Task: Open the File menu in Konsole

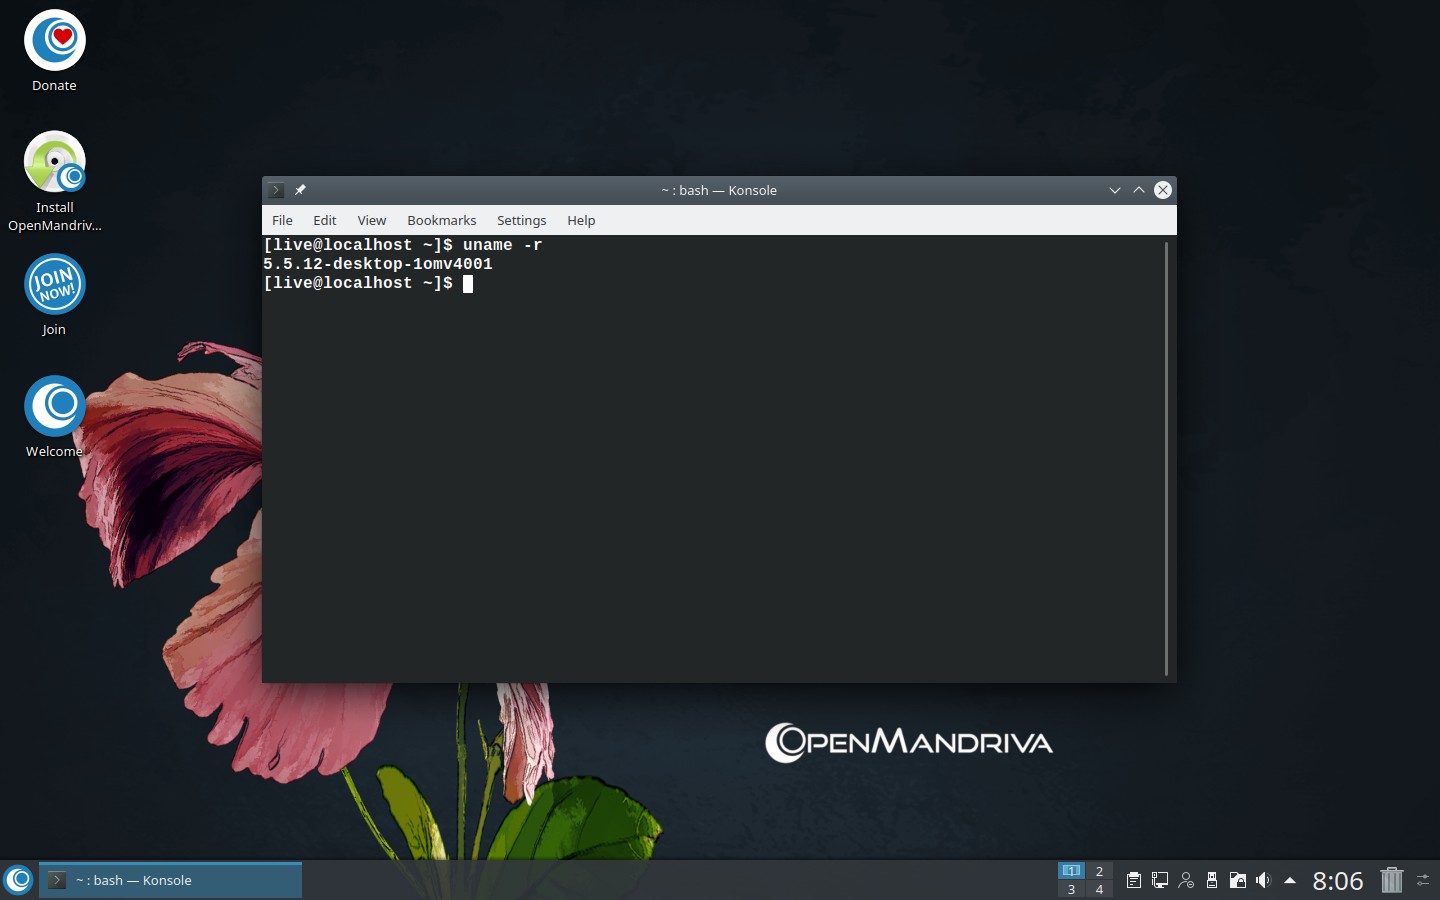Action: (282, 220)
